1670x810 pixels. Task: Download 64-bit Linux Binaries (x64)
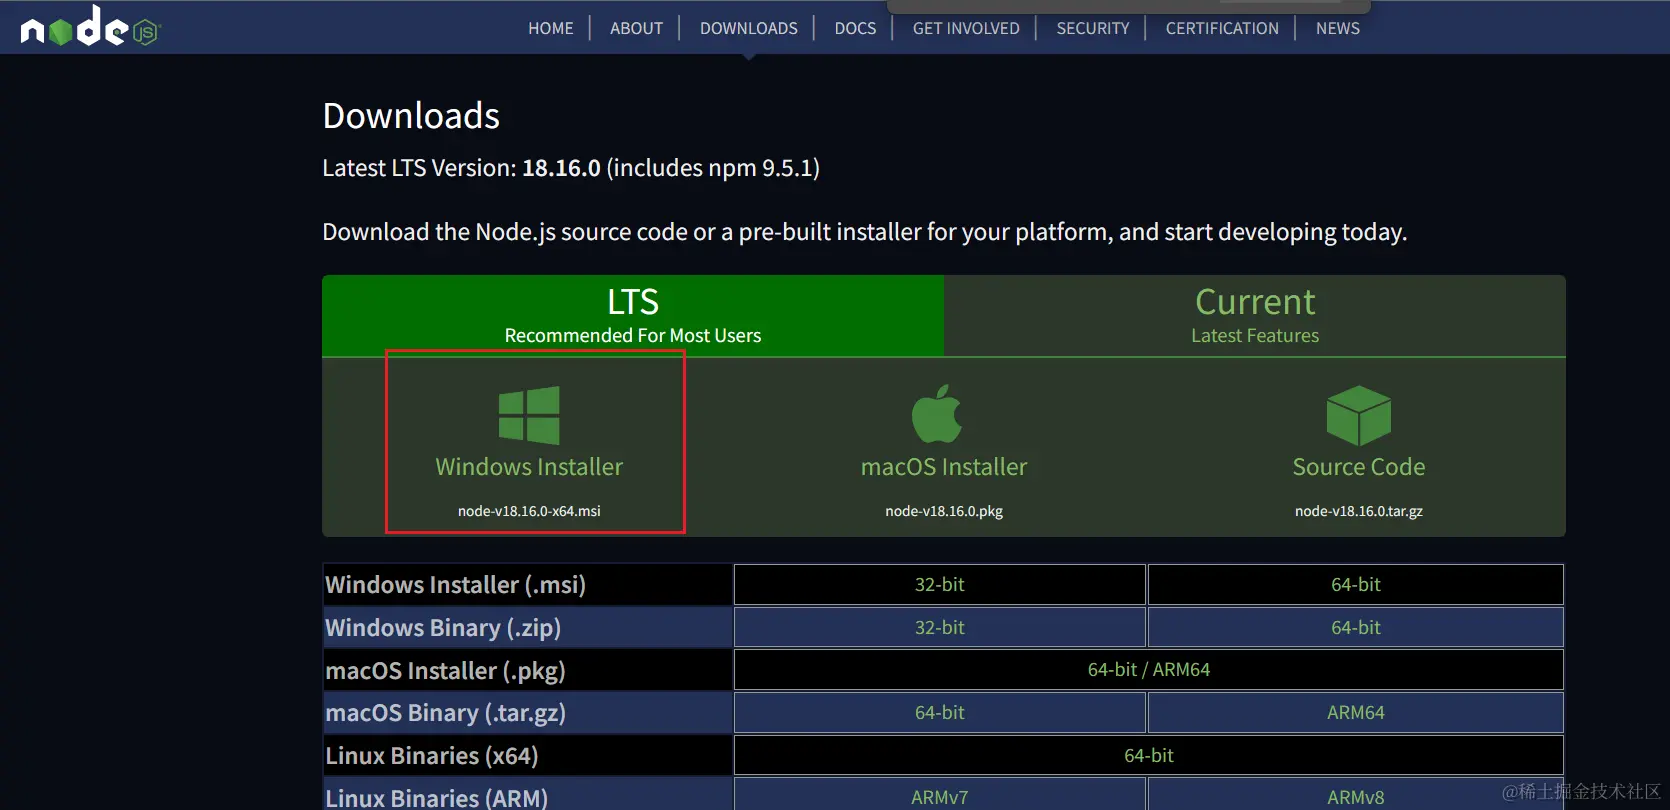point(1149,755)
